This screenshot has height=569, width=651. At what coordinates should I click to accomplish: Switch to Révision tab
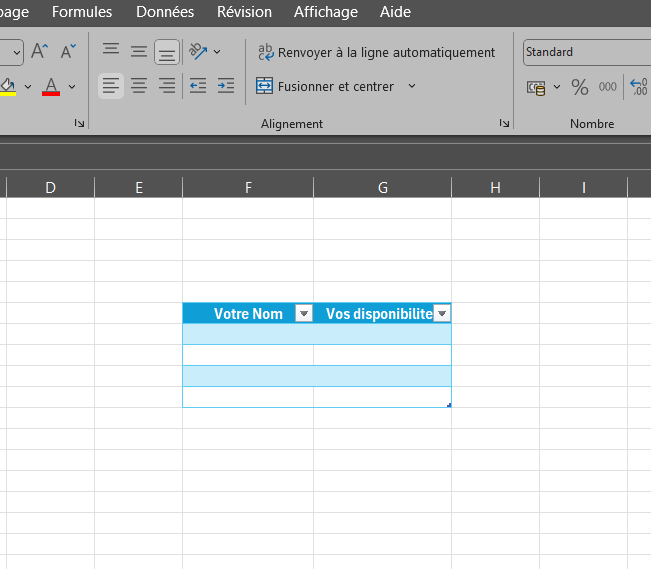pyautogui.click(x=244, y=12)
